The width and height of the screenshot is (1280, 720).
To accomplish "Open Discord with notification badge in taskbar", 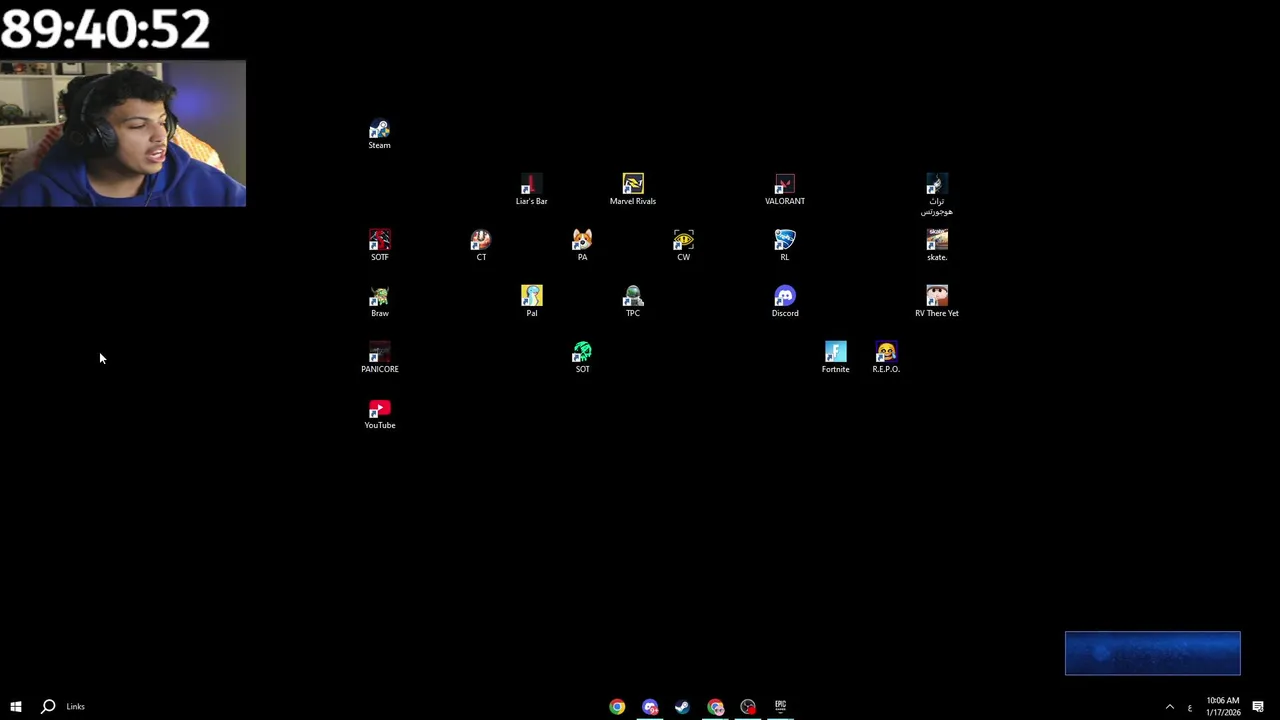I will point(650,707).
